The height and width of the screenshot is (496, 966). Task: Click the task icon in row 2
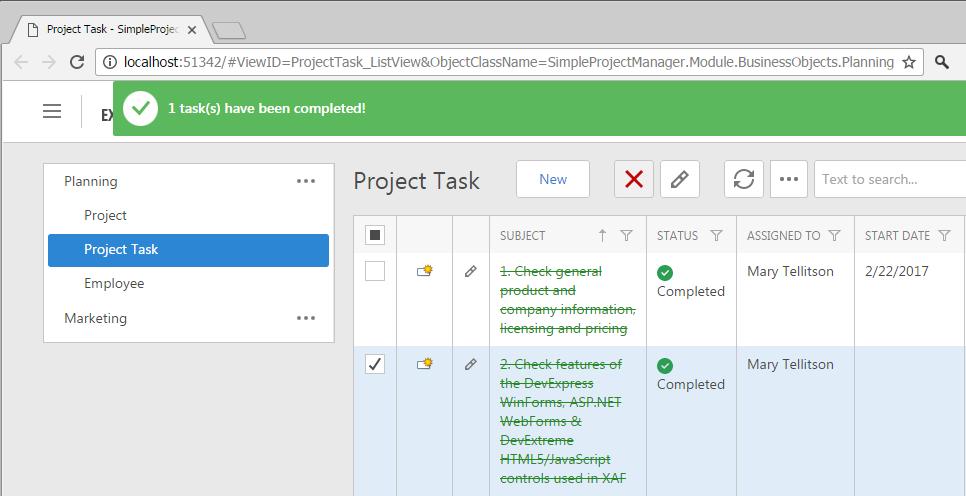424,364
